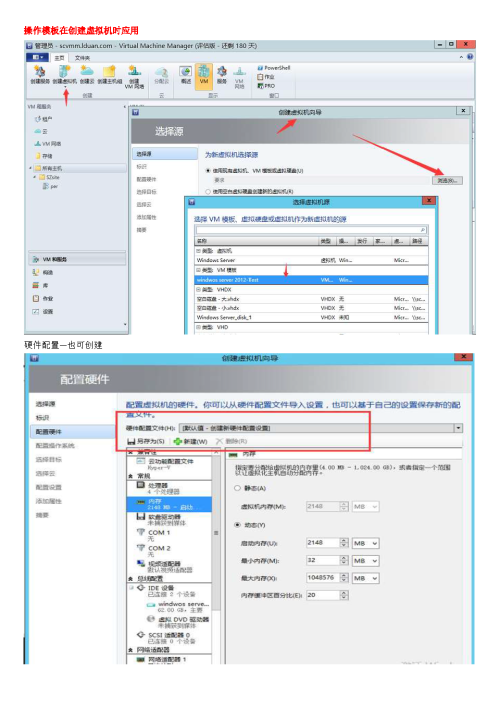
Task: Sort by the 名称 column header
Action: click(x=257, y=241)
